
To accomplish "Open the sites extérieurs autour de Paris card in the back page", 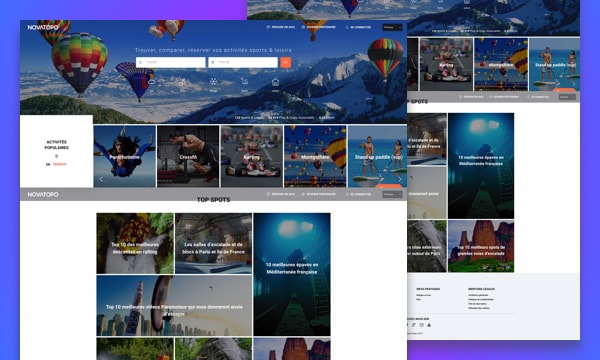I will click(x=427, y=246).
